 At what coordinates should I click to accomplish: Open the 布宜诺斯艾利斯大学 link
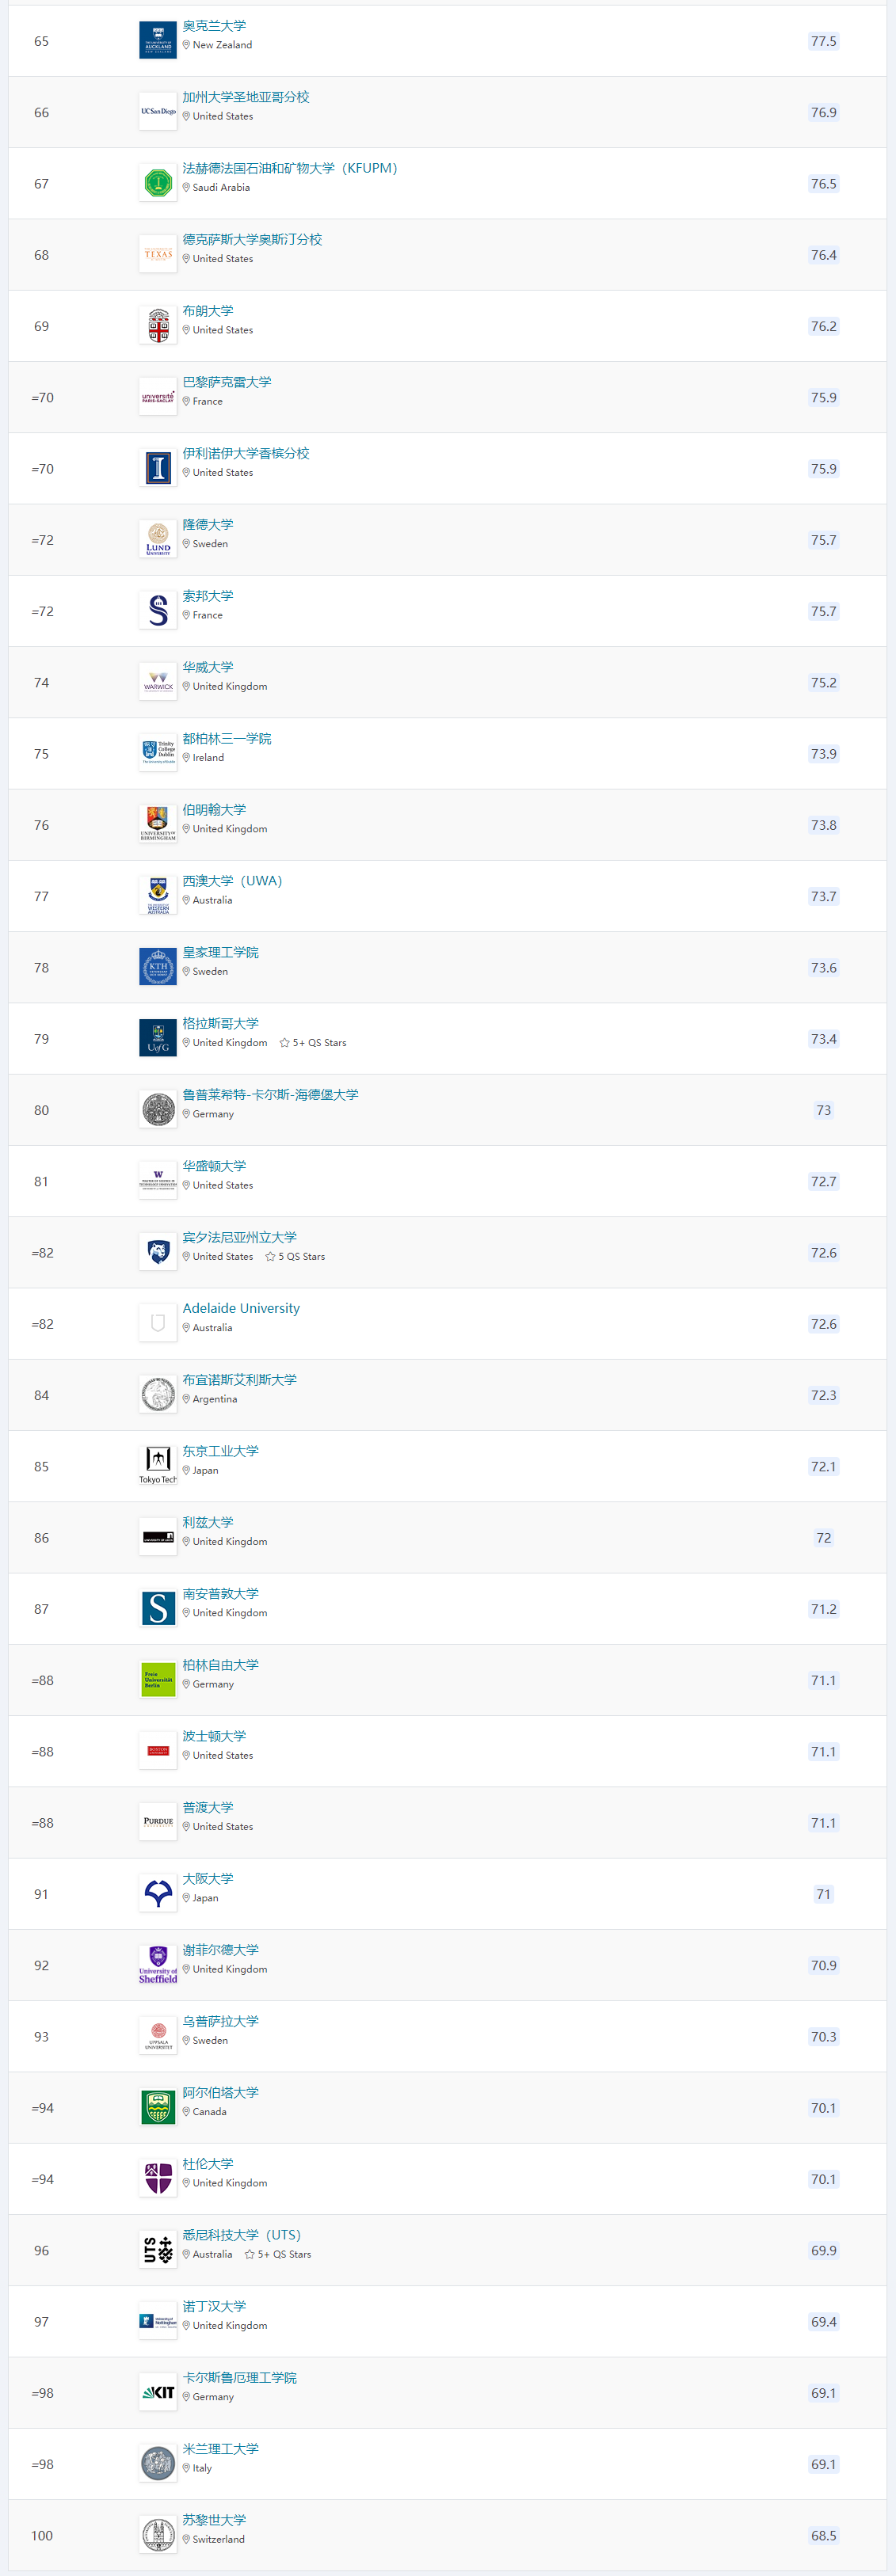click(239, 1379)
